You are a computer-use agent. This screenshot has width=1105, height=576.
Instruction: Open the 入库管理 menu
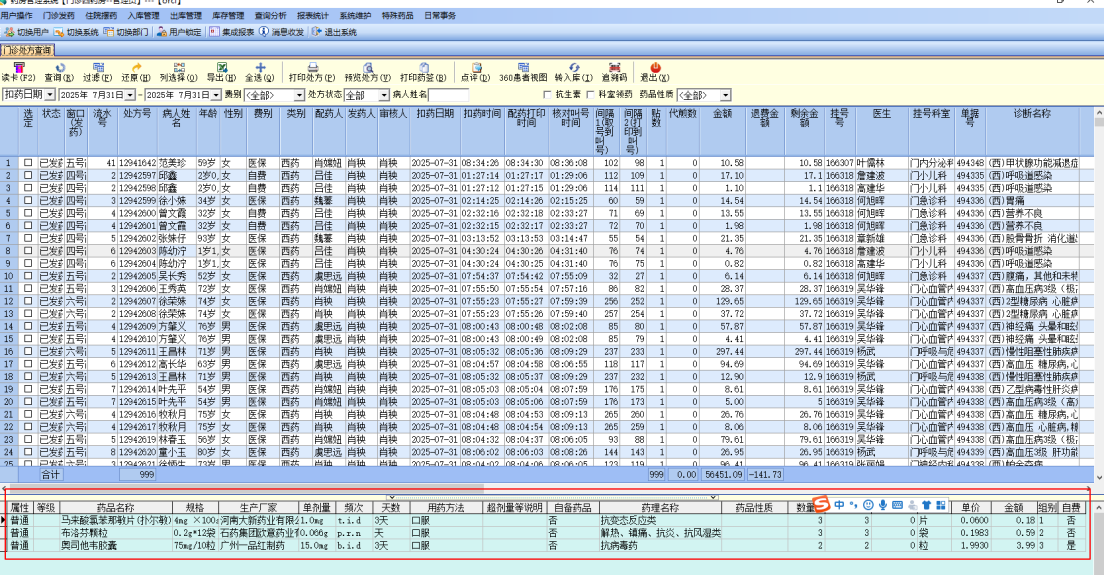(143, 15)
